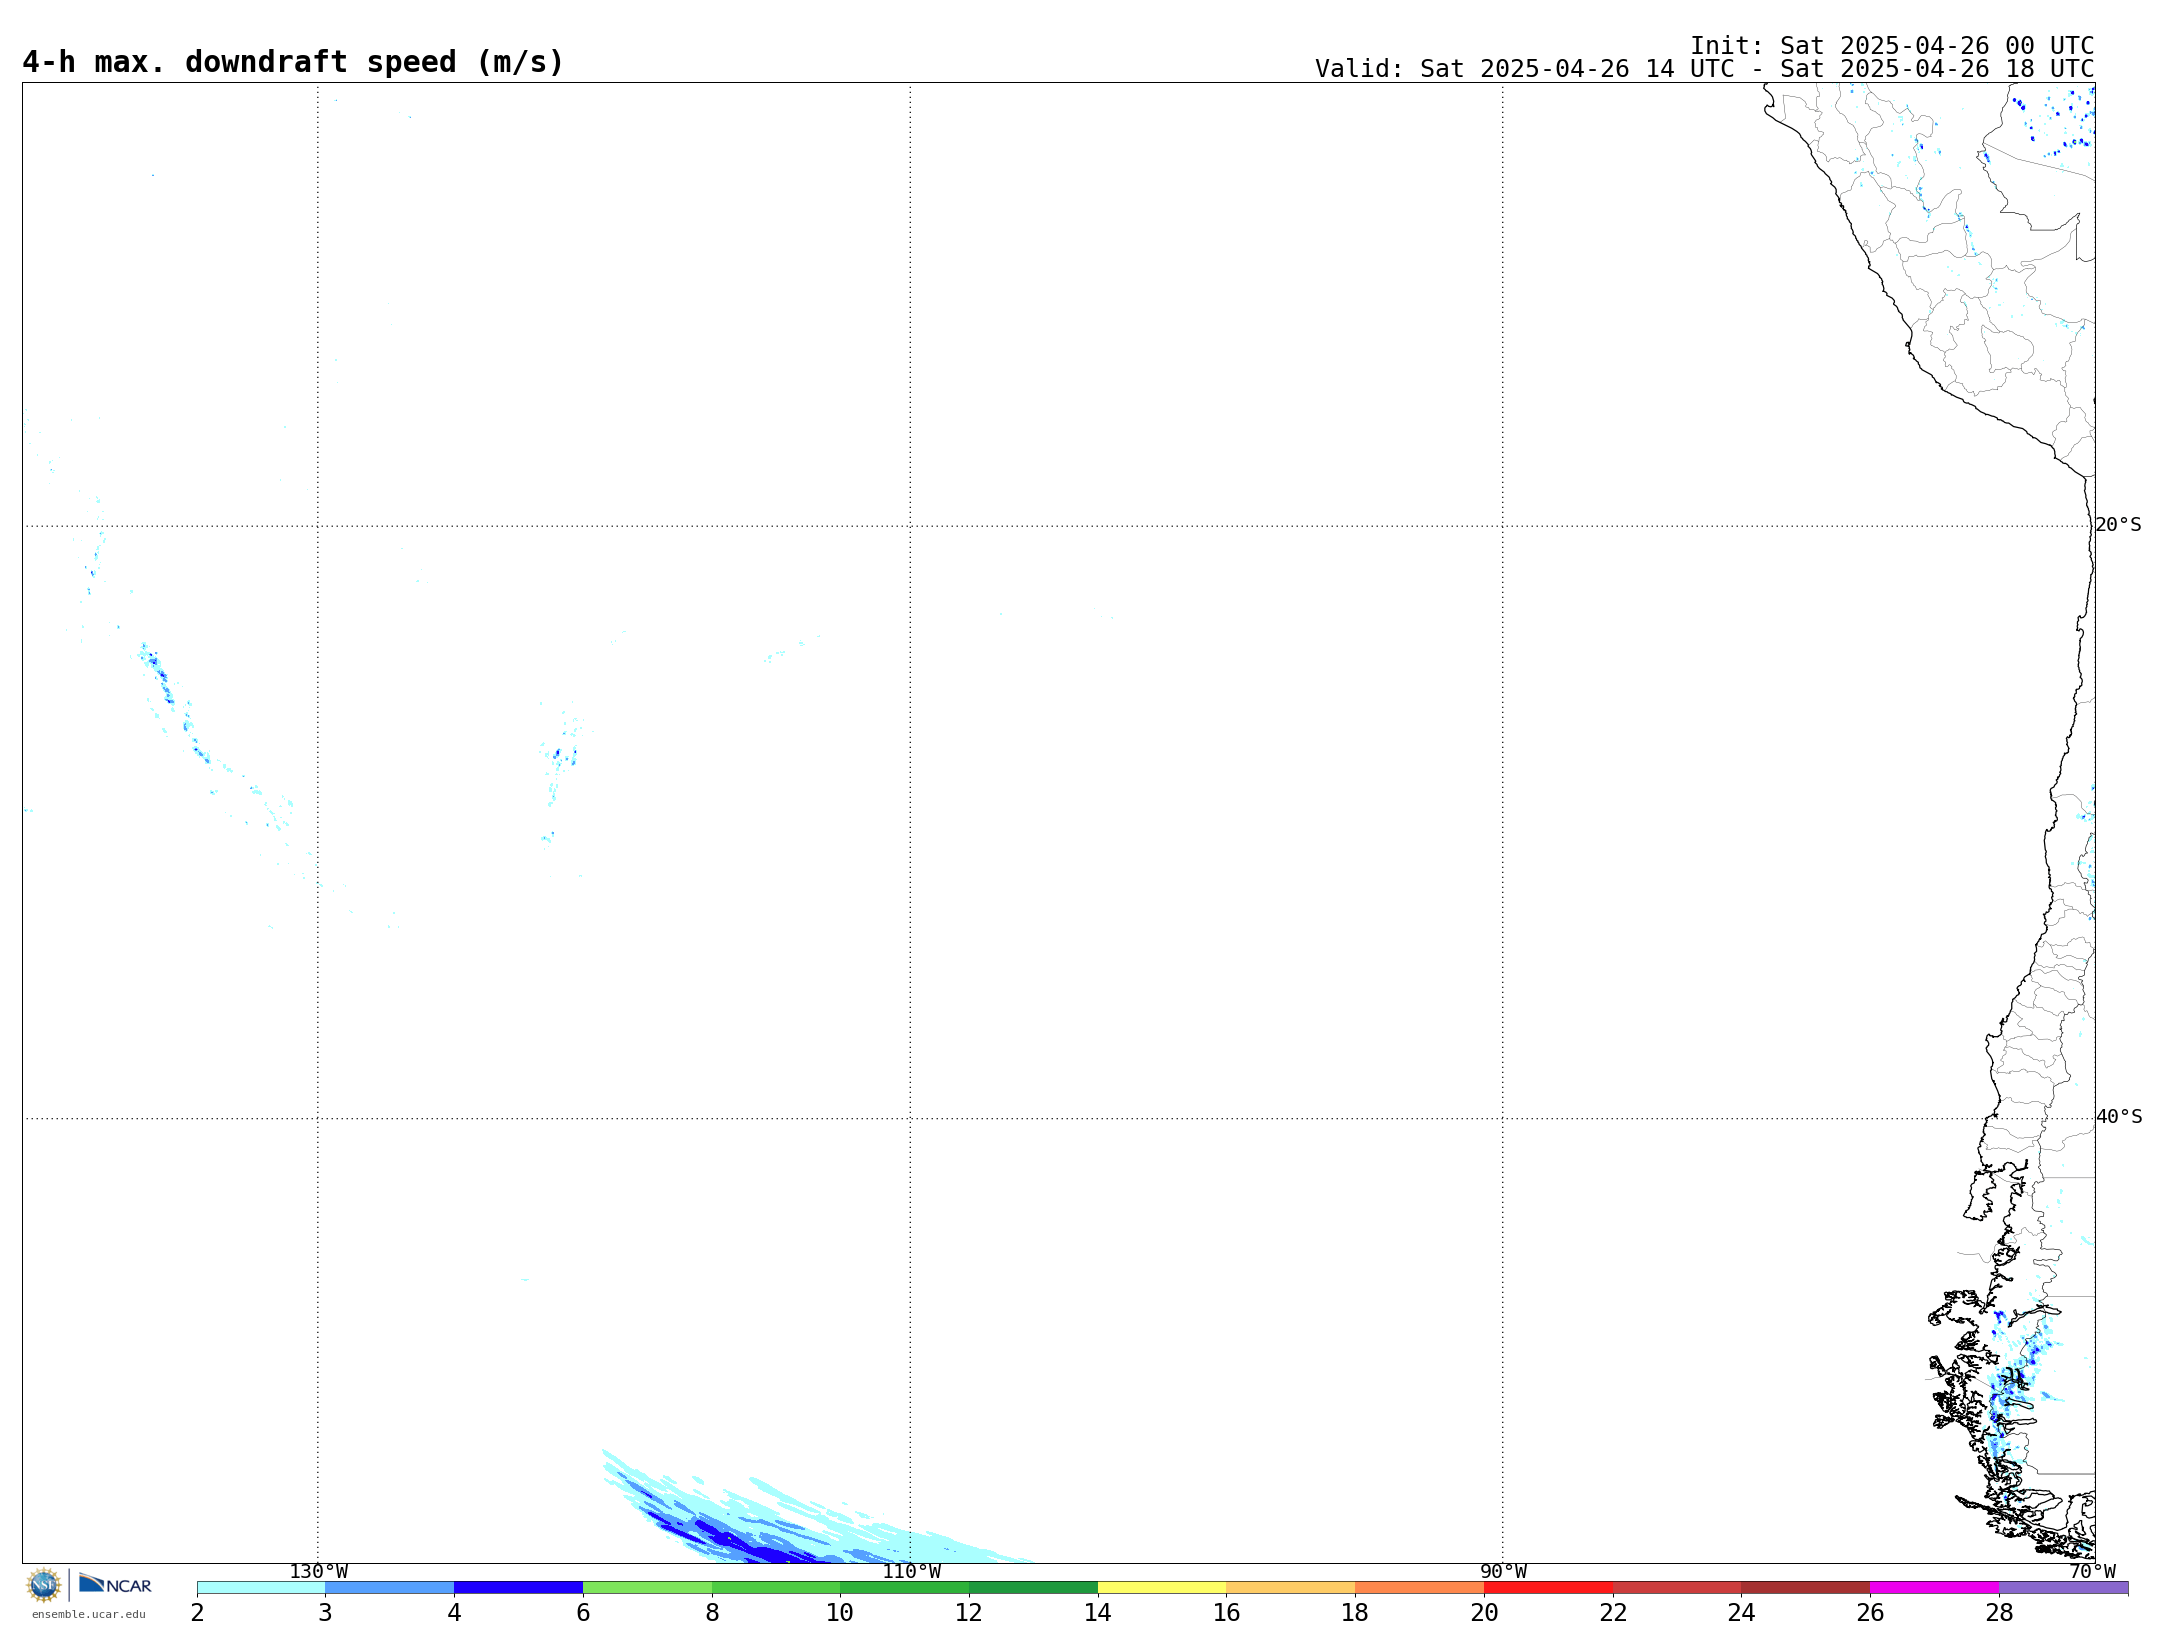This screenshot has width=2160, height=1626.
Task: Click the colorbar tick label 2
Action: click(x=197, y=1613)
